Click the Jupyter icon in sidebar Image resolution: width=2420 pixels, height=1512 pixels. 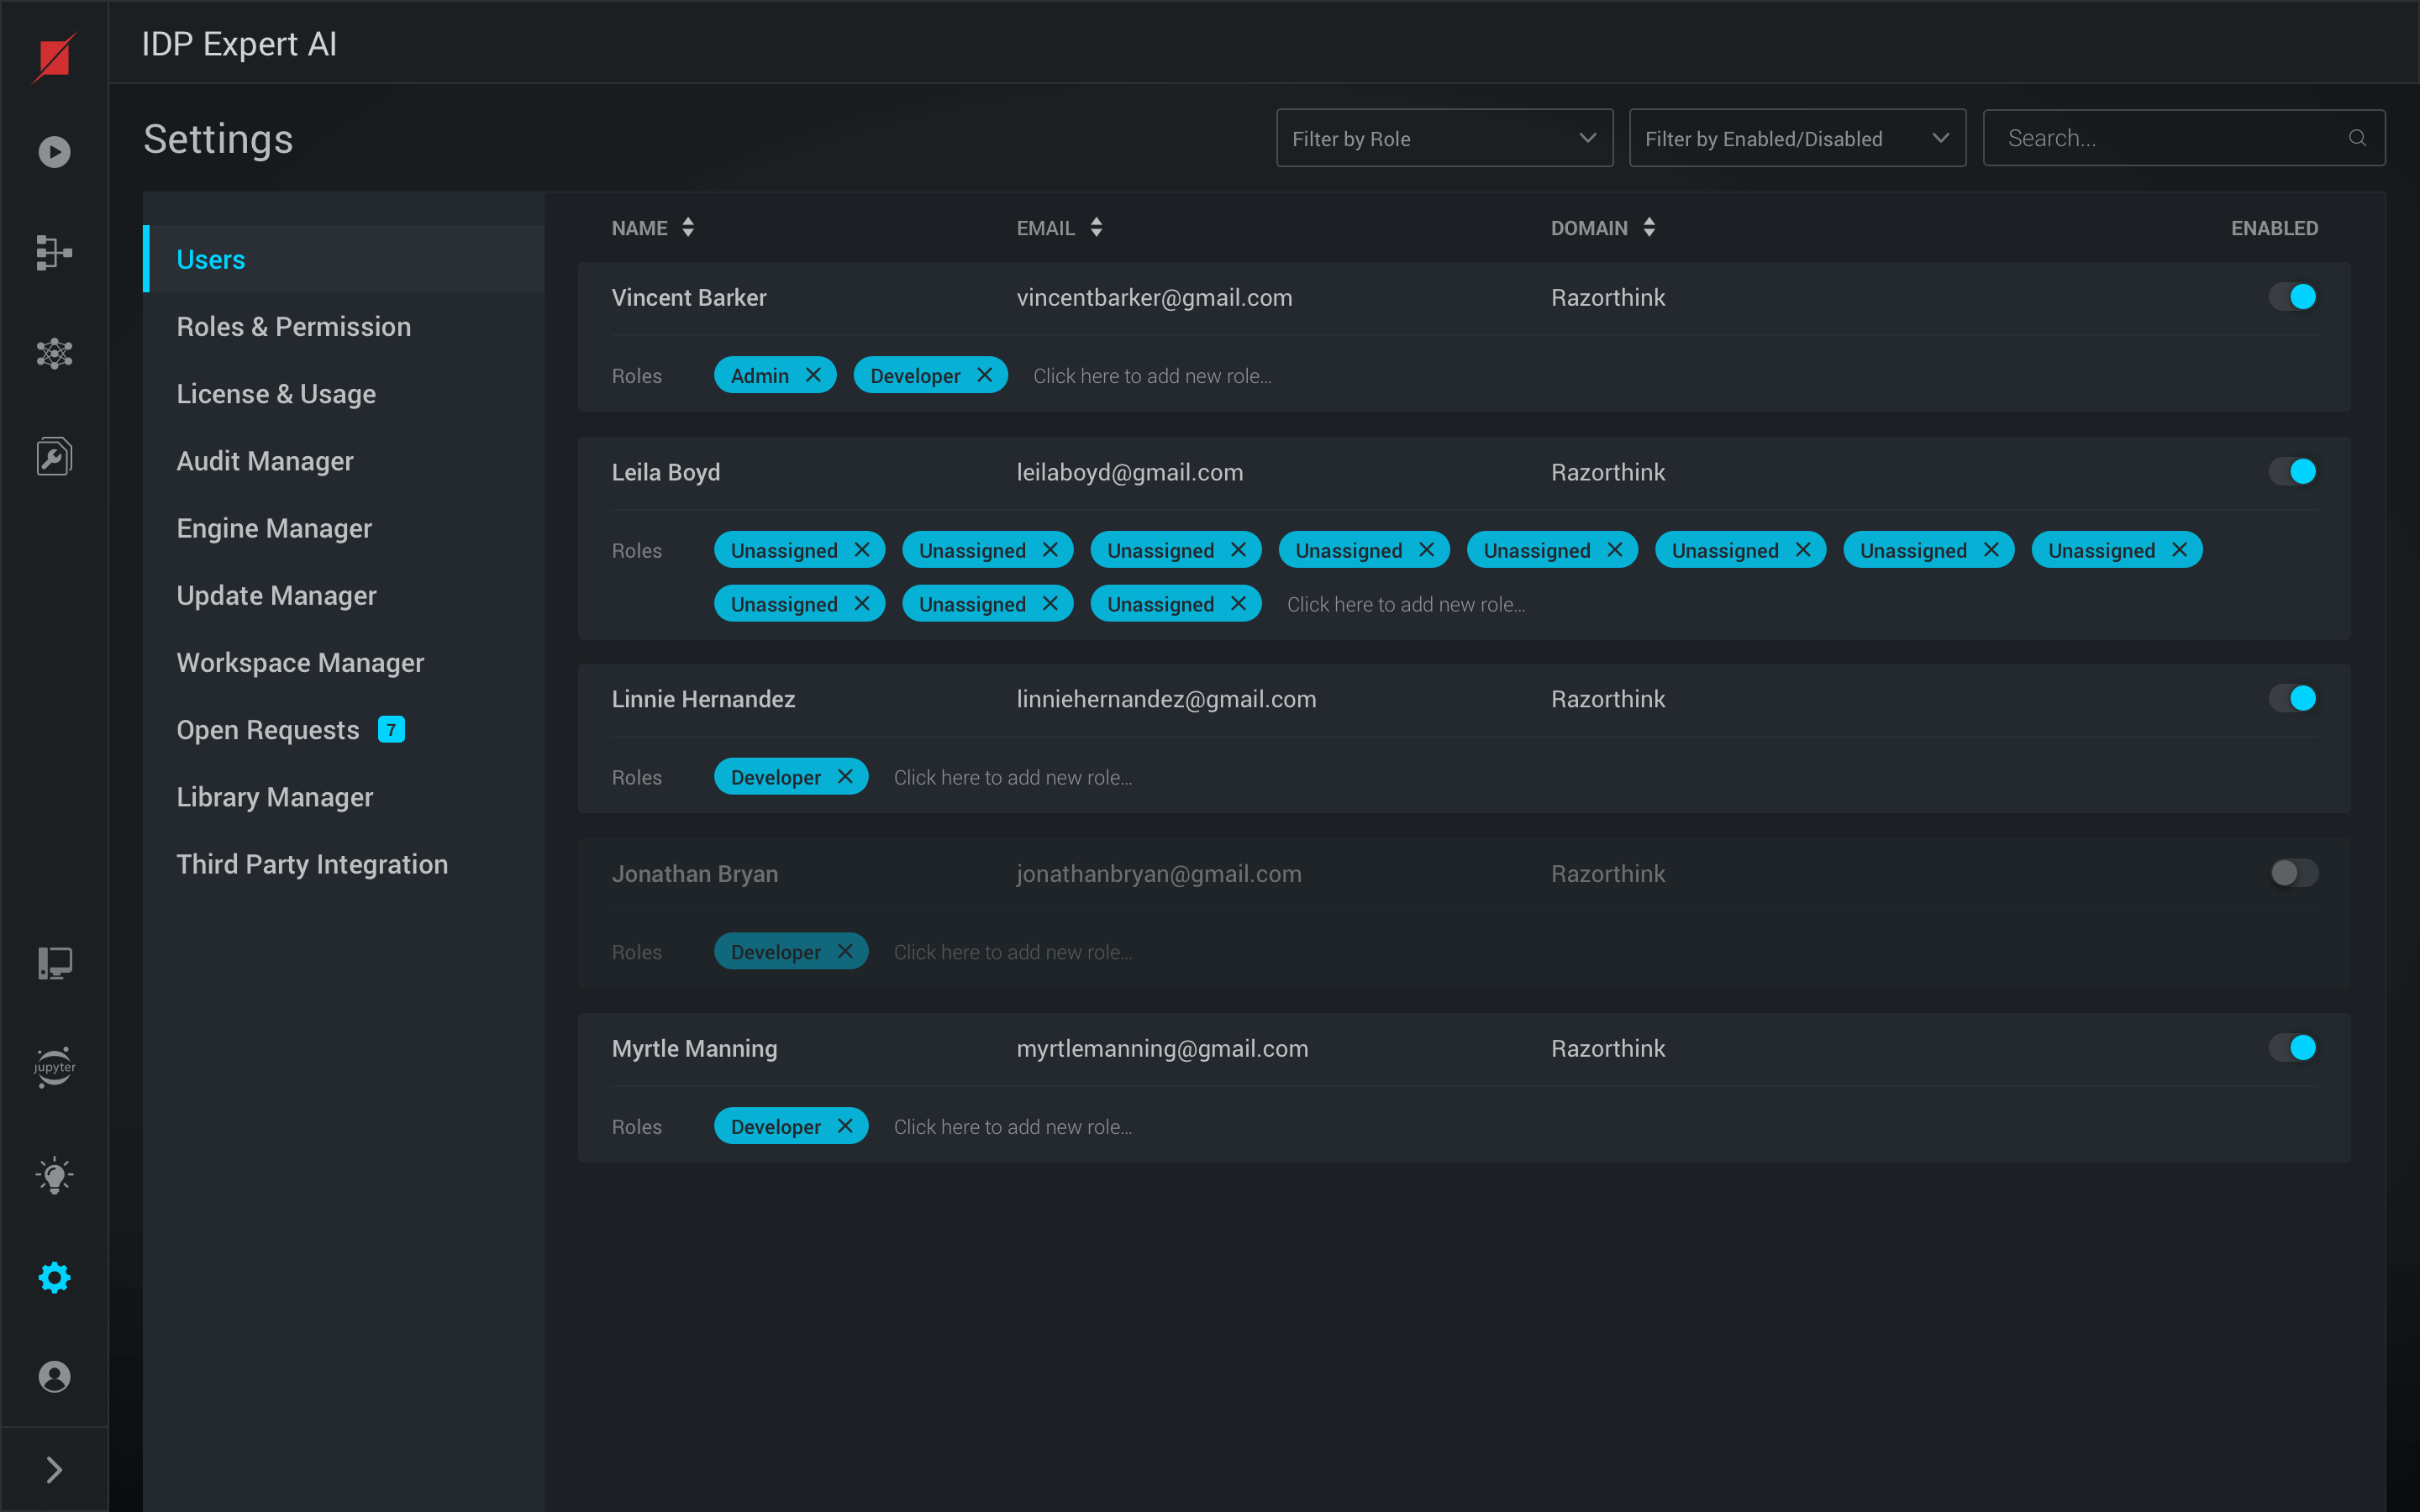[x=54, y=1067]
